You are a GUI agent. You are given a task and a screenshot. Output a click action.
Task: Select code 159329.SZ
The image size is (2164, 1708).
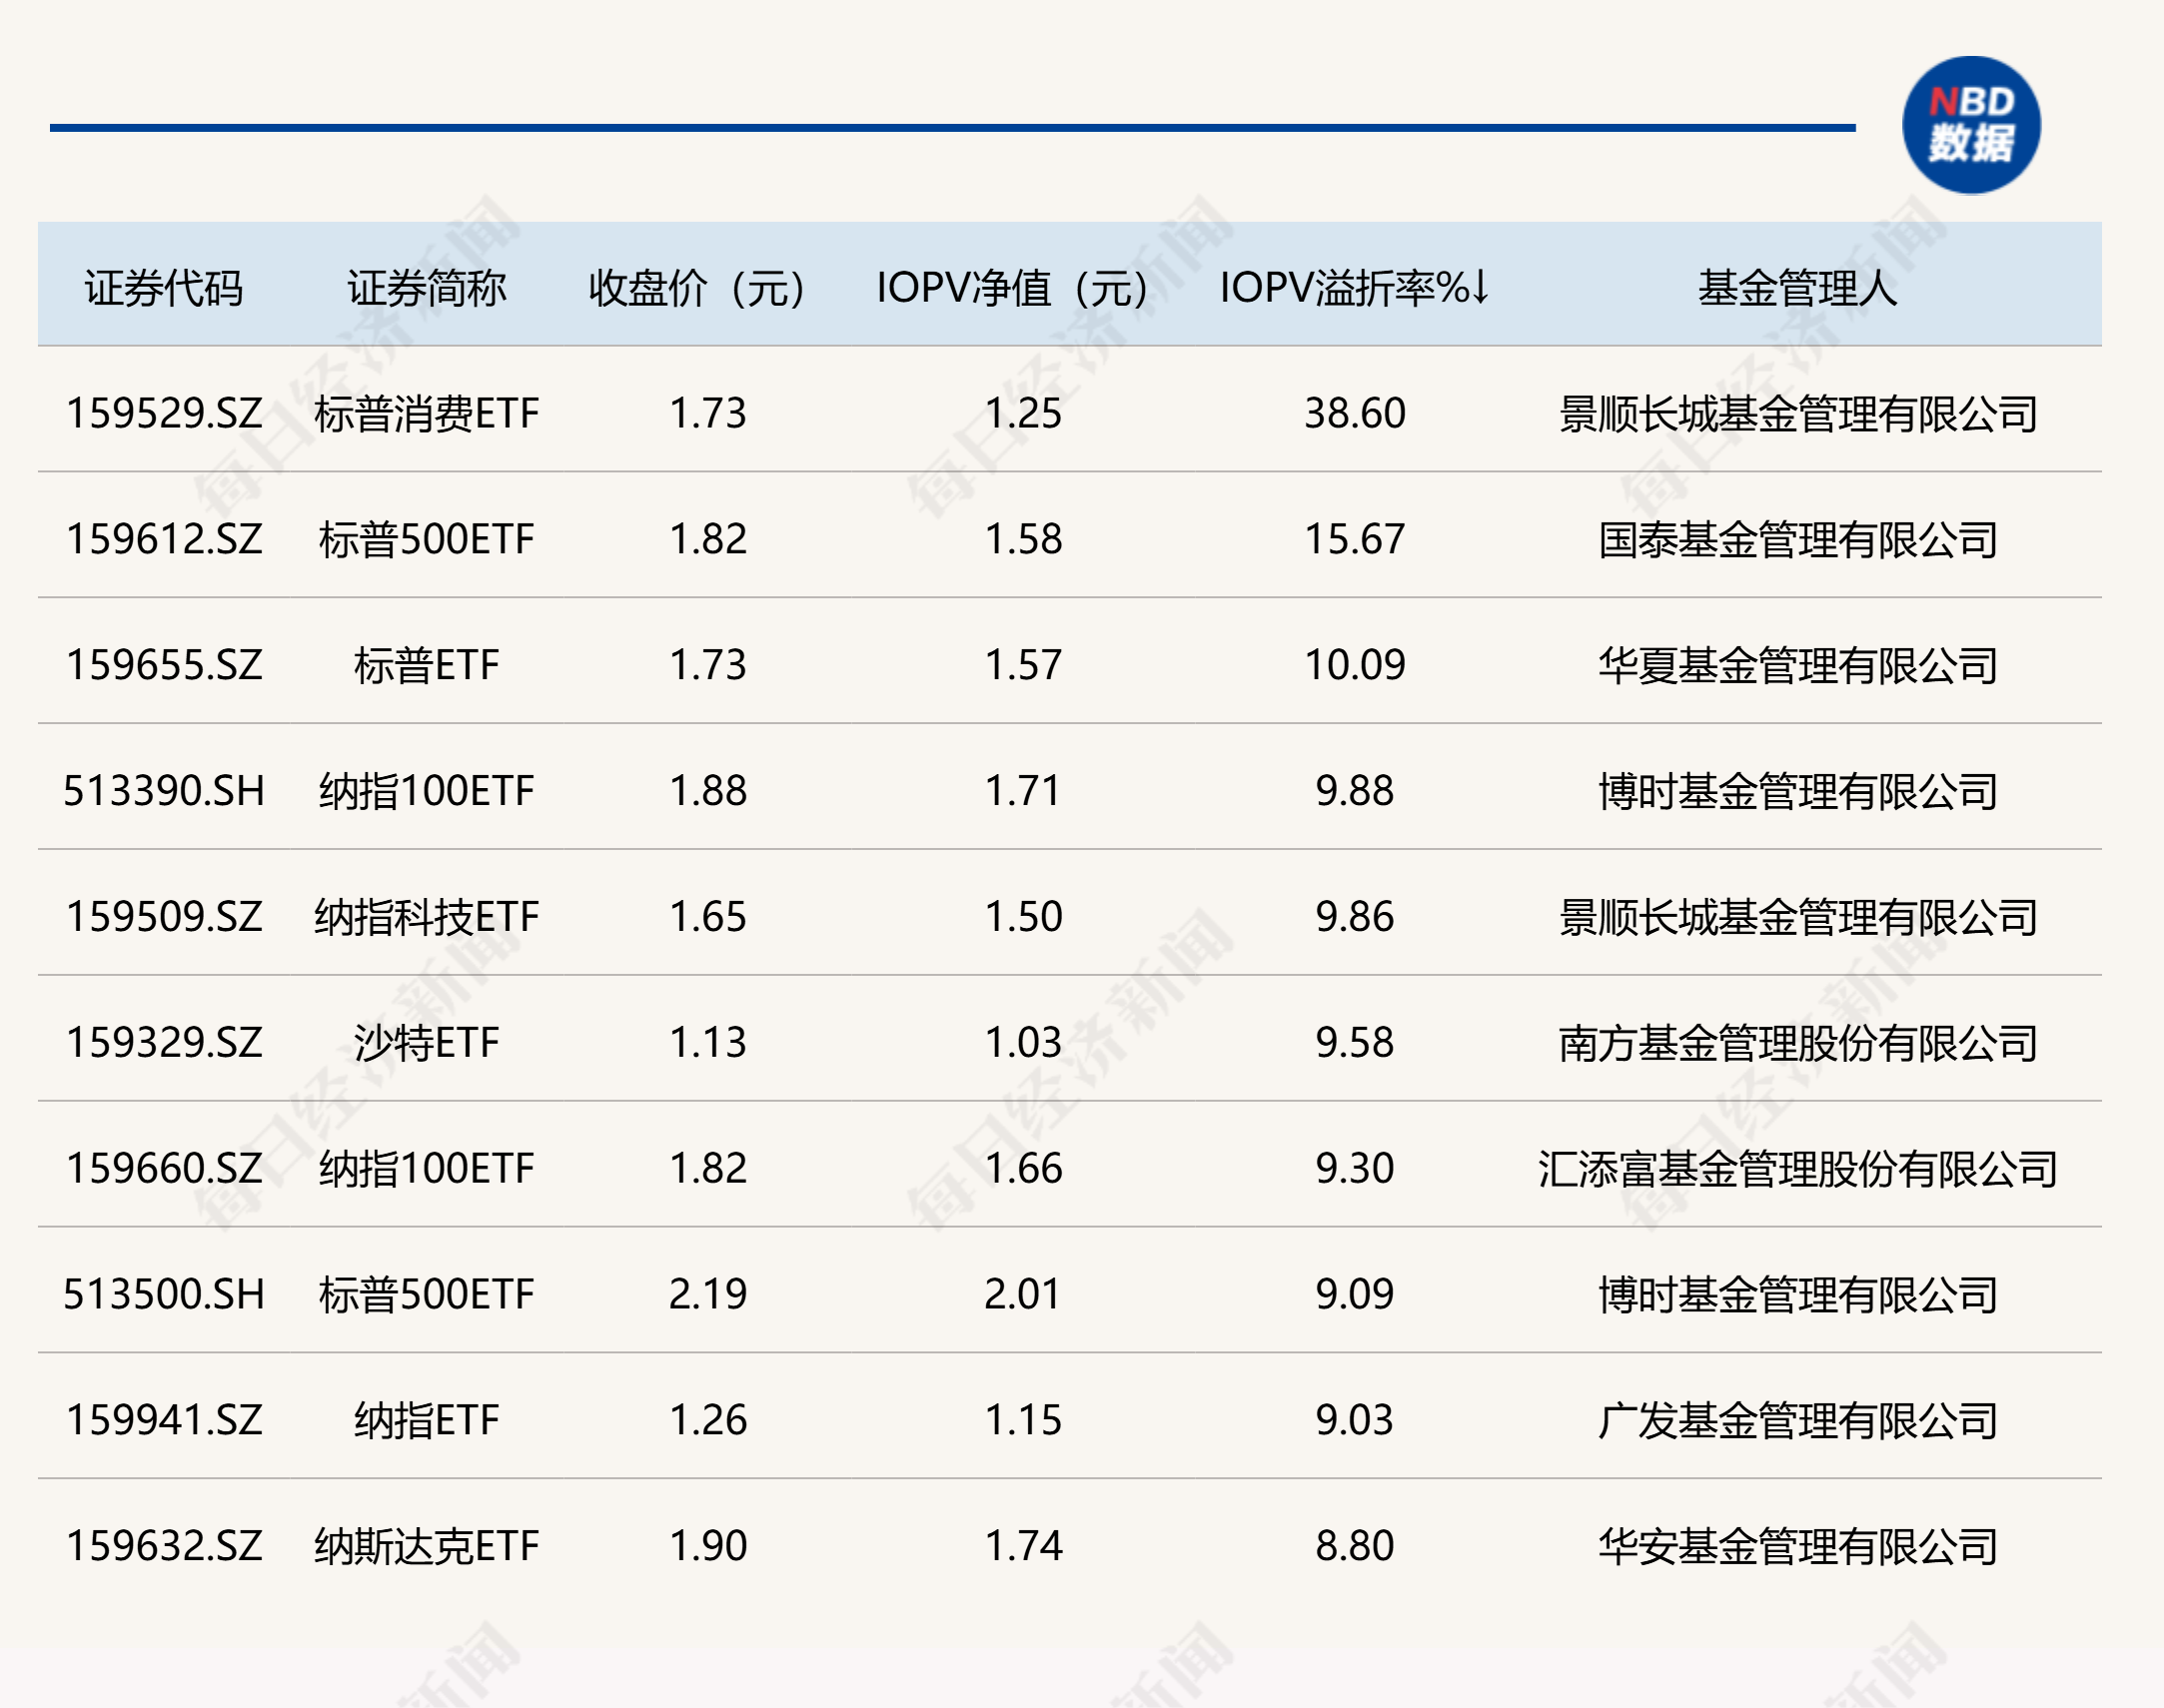164,1043
